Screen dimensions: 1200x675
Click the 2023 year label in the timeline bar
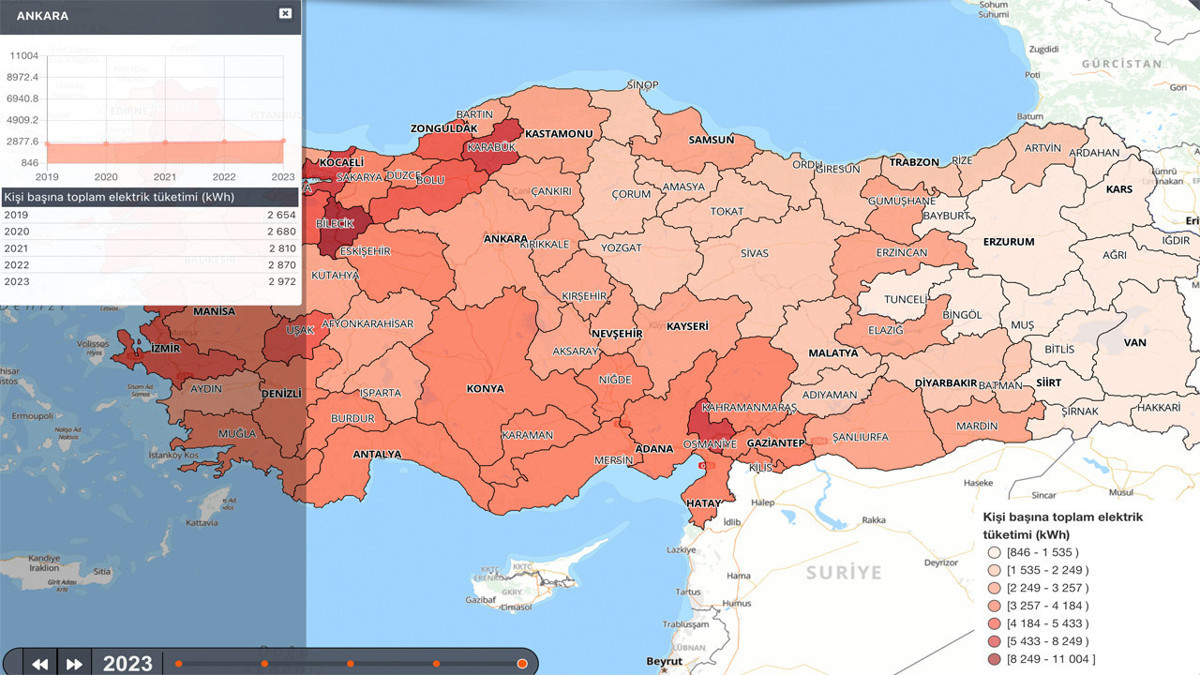pyautogui.click(x=128, y=663)
